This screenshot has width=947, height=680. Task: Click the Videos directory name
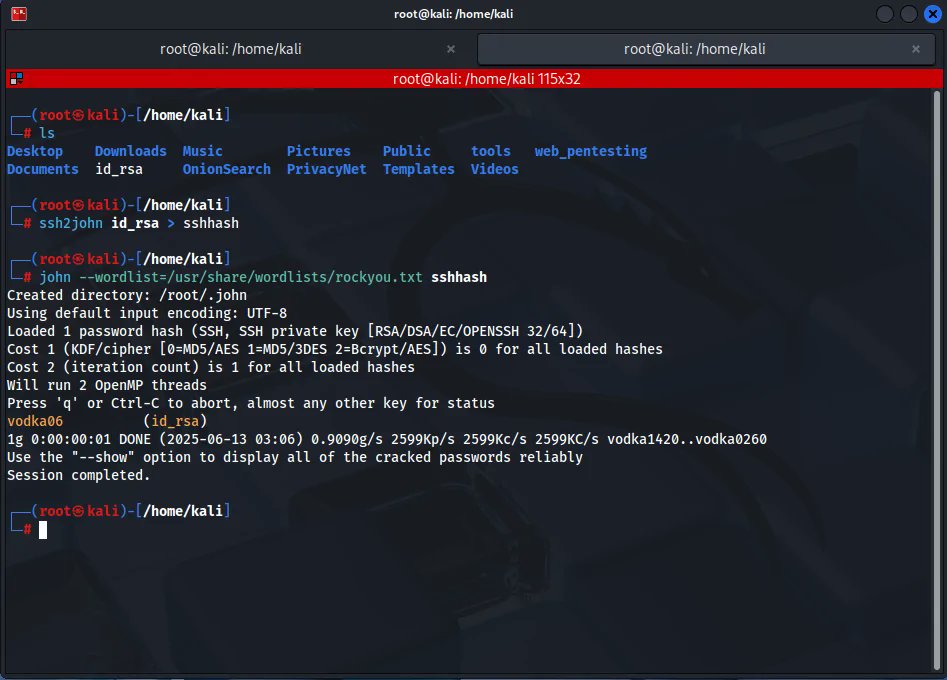coord(495,169)
